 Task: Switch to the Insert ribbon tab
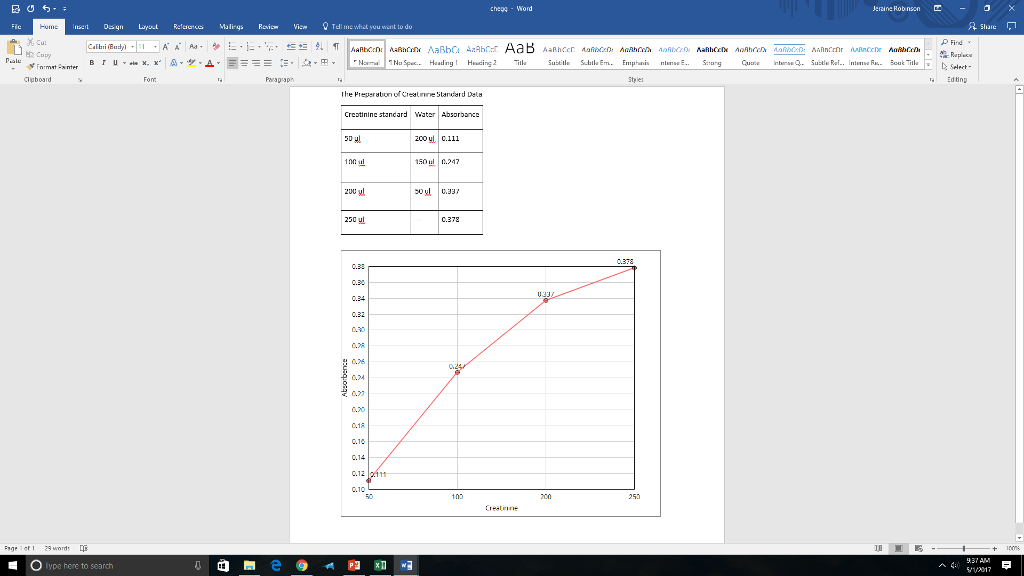[x=83, y=28]
